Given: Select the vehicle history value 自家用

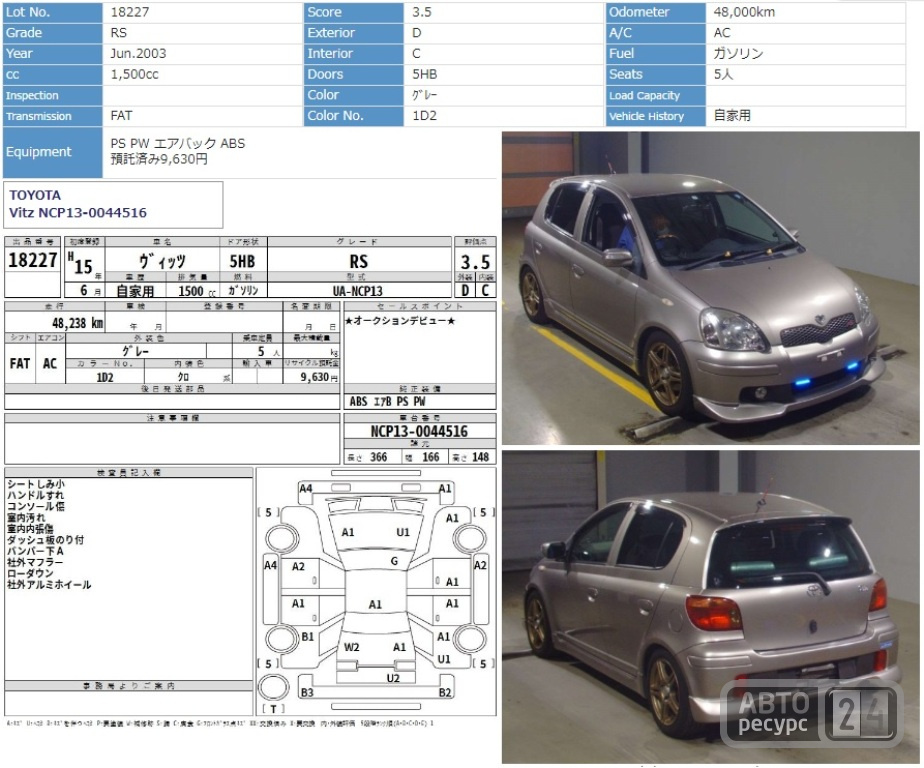Looking at the screenshot, I should [732, 116].
